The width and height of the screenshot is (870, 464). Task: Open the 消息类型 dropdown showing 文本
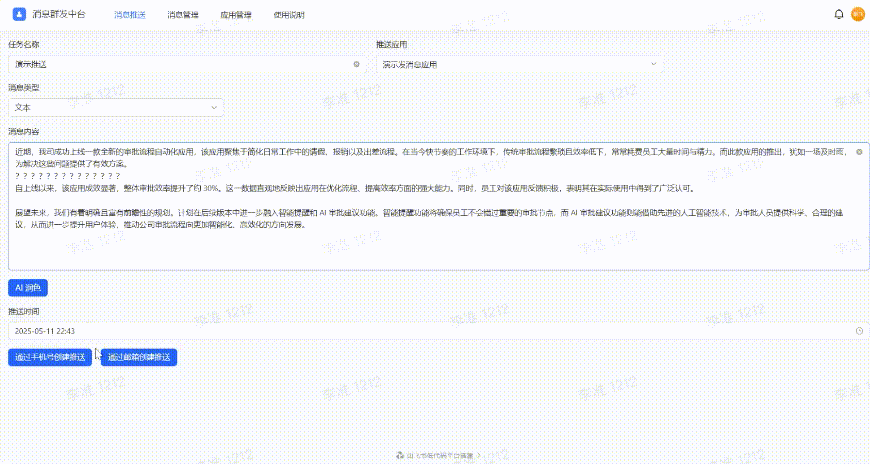pos(115,107)
